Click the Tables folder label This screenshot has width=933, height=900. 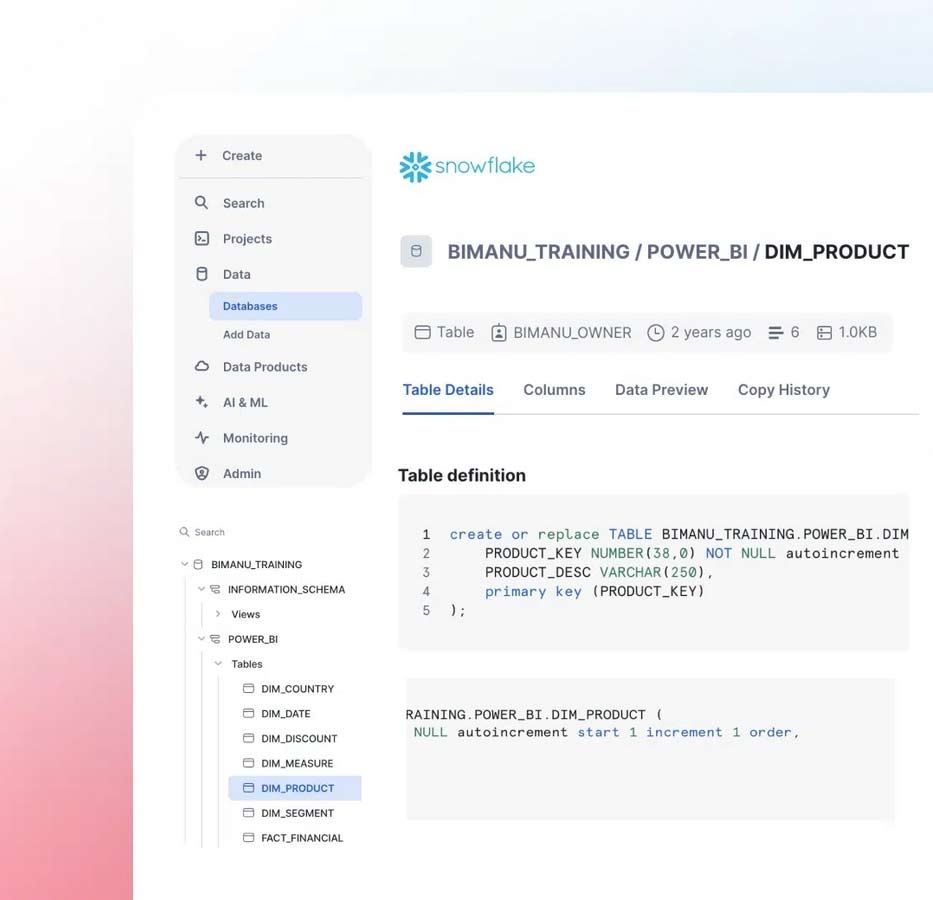[247, 664]
